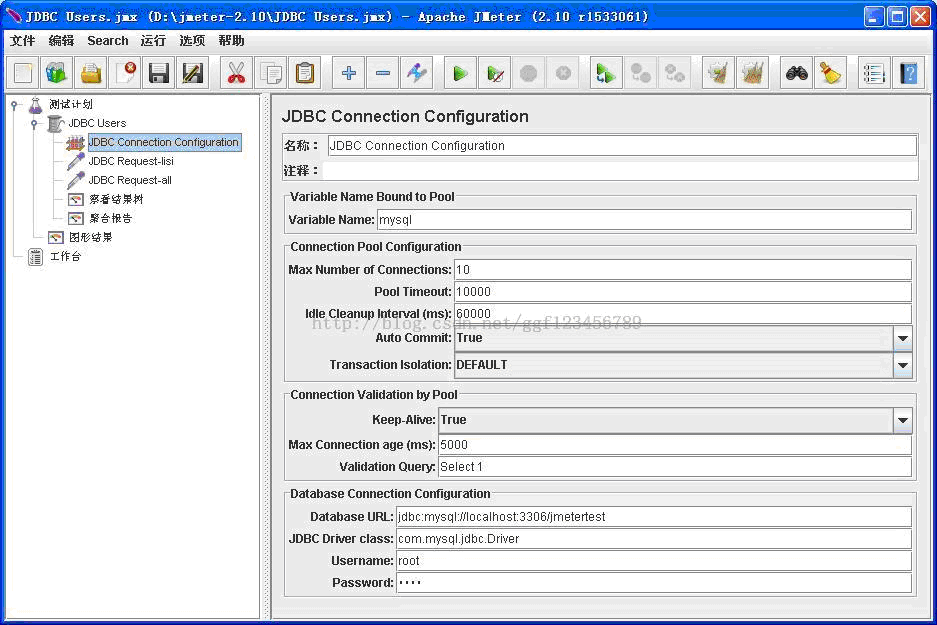Expand all with the plus icon

click(x=348, y=73)
